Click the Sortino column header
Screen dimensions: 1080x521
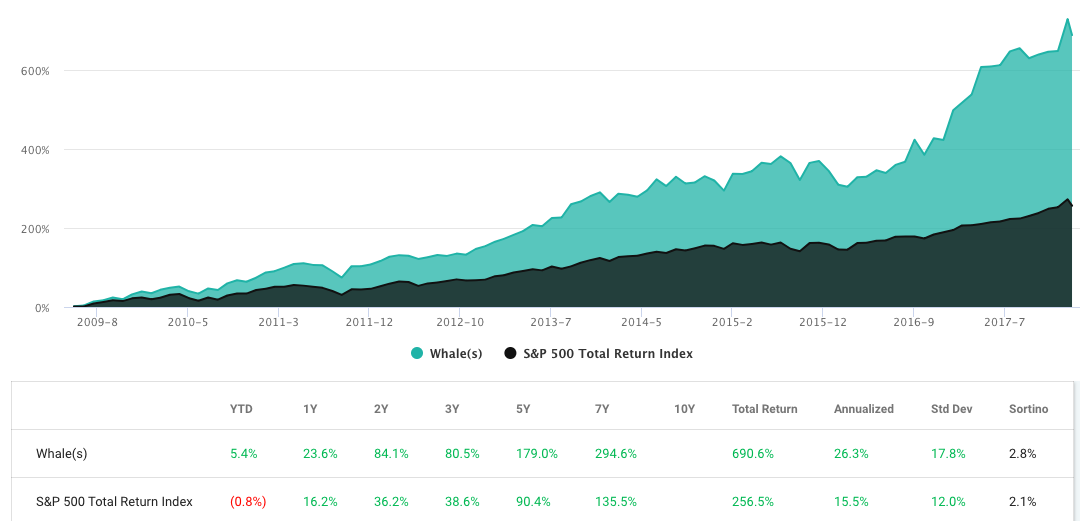(1028, 409)
